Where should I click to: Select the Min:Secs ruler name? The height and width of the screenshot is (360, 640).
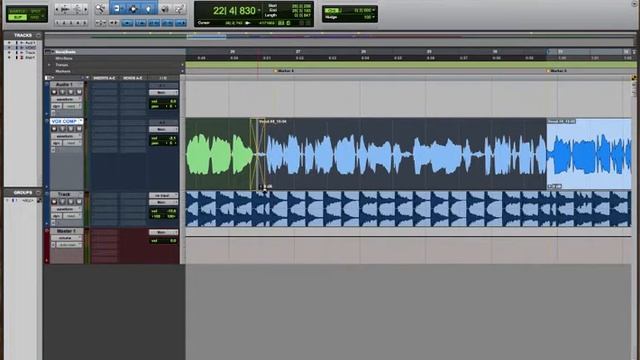click(64, 58)
